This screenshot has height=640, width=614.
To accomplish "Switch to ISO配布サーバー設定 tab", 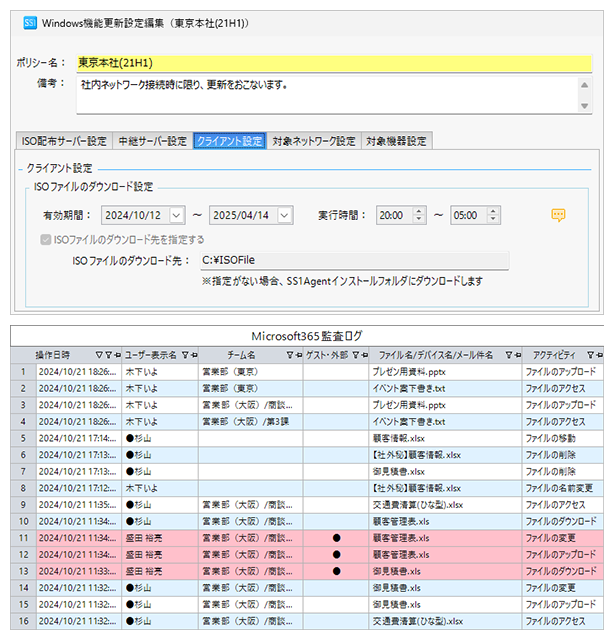I will pos(64,141).
